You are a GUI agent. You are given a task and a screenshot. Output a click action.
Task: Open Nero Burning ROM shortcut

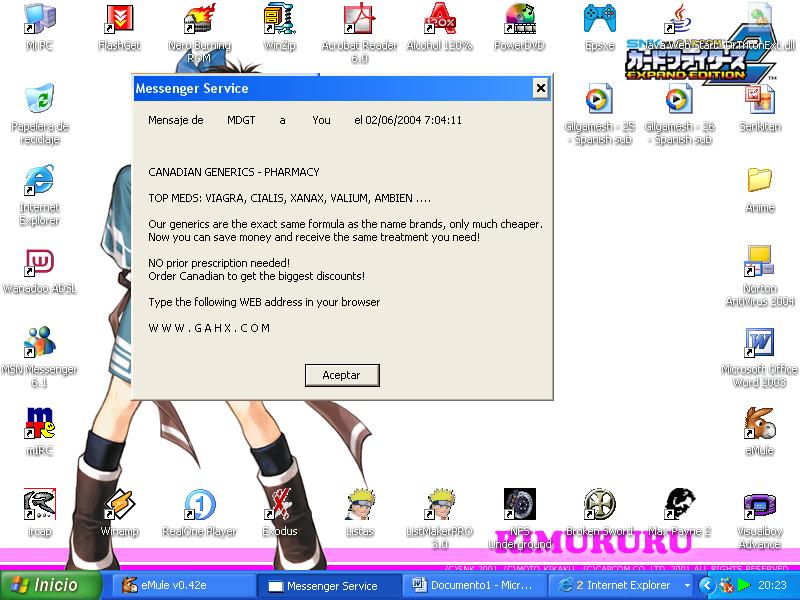point(199,33)
